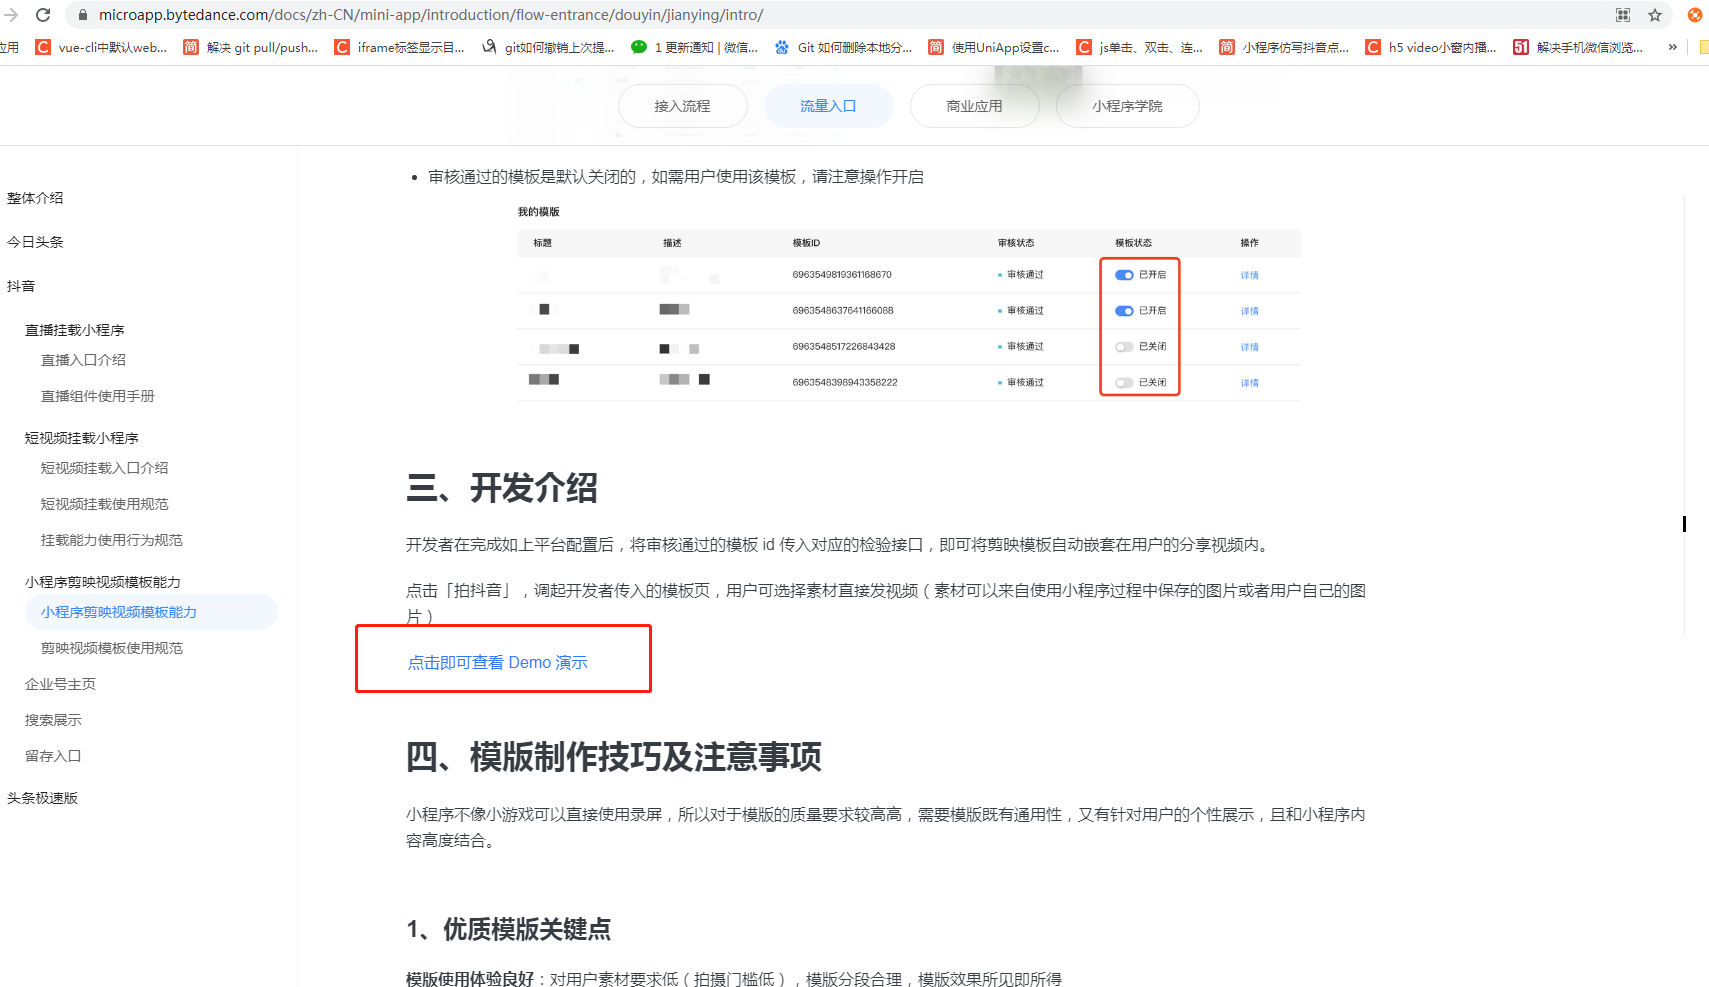Toggle the switch for template 6963548637641166088
1709x987 pixels.
1124,311
